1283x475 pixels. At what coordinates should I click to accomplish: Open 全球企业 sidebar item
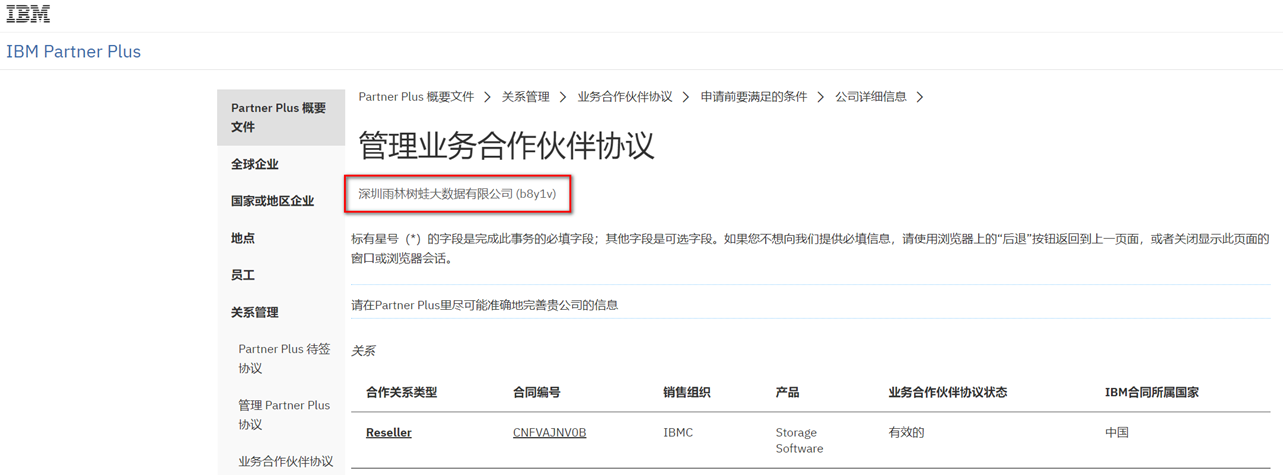click(255, 164)
